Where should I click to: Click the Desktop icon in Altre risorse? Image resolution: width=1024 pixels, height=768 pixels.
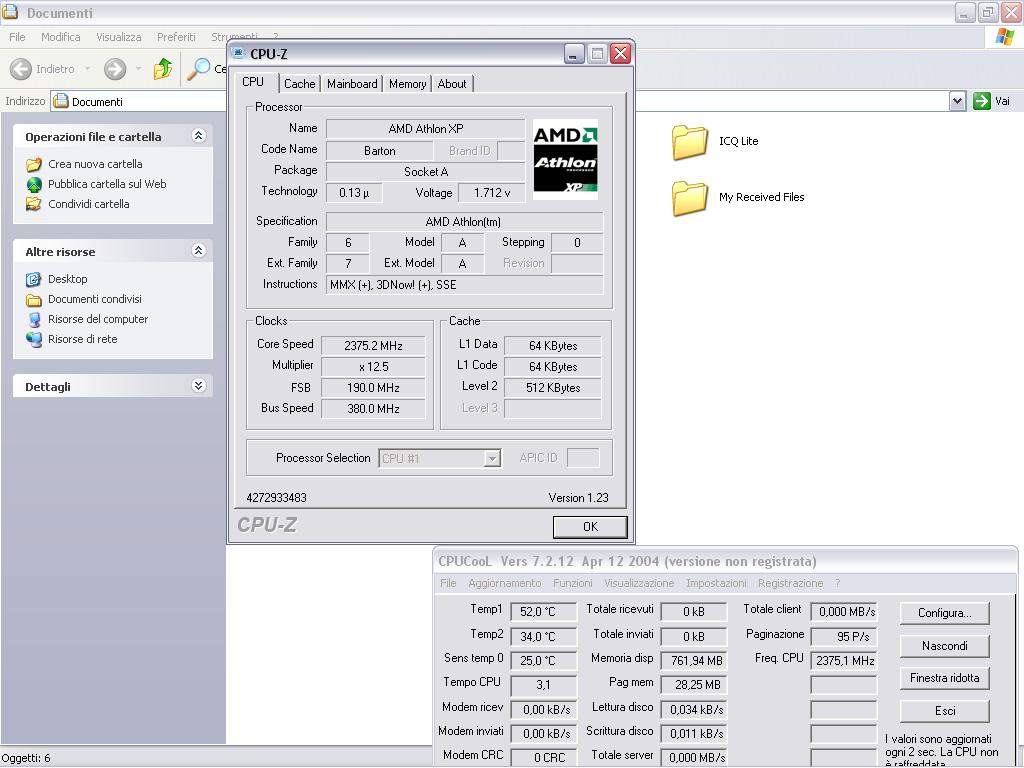[x=34, y=279]
